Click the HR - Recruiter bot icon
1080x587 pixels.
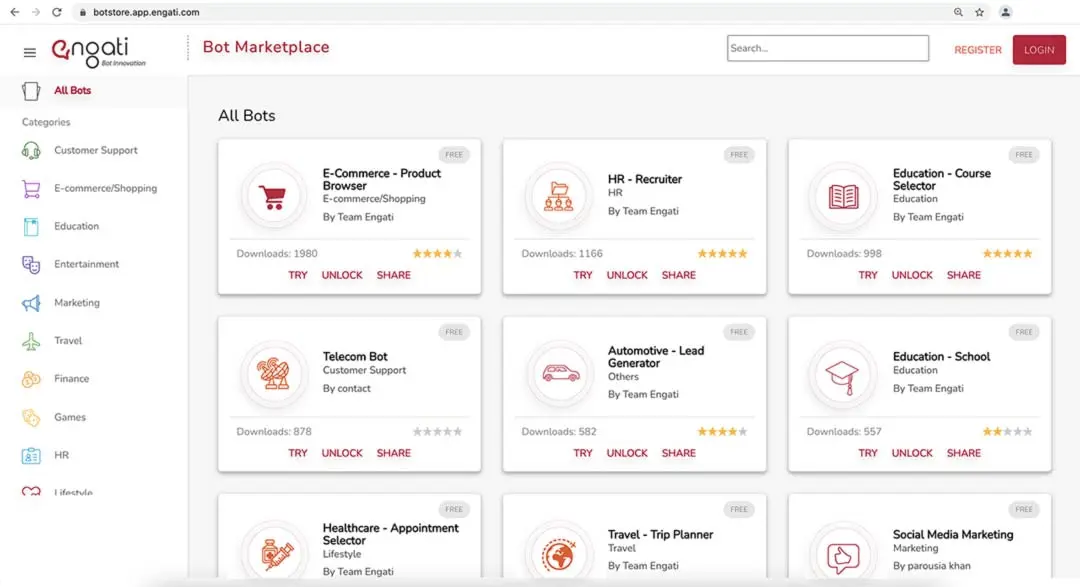558,196
